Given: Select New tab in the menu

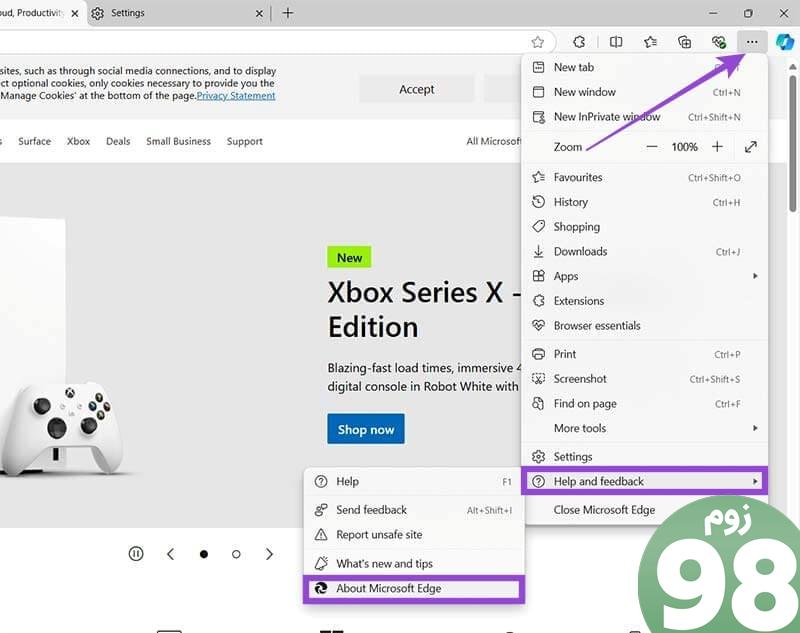Looking at the screenshot, I should 645,67.
